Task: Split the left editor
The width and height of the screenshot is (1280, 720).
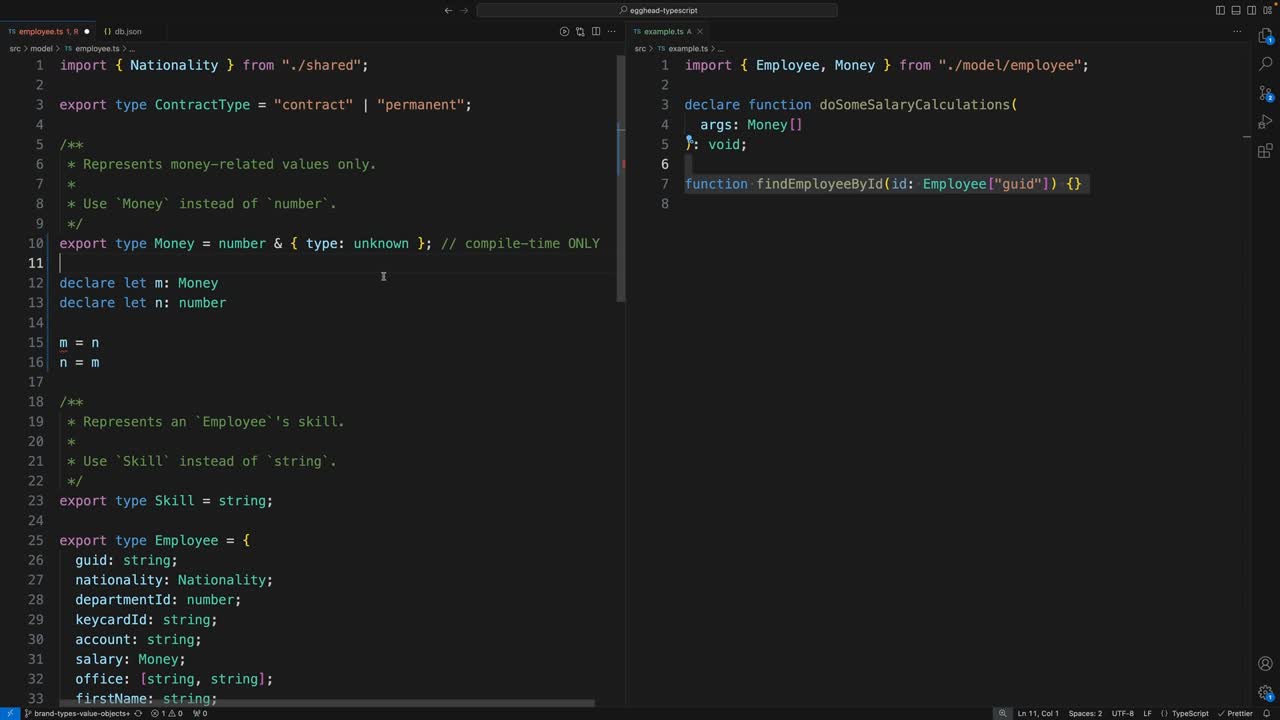Action: [x=596, y=31]
